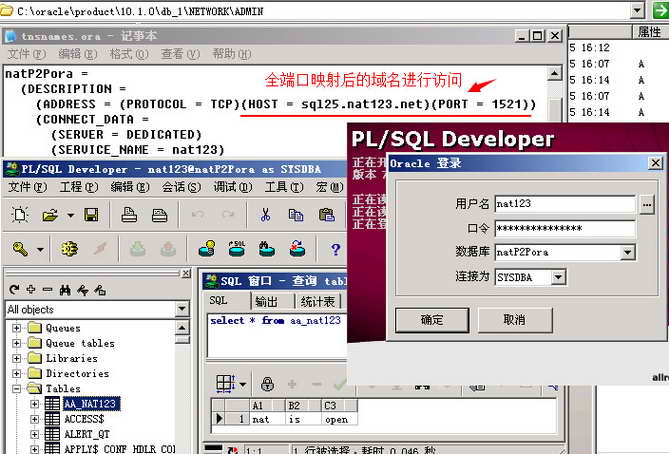
Task: Click the Cut scissors icon
Action: click(x=266, y=215)
